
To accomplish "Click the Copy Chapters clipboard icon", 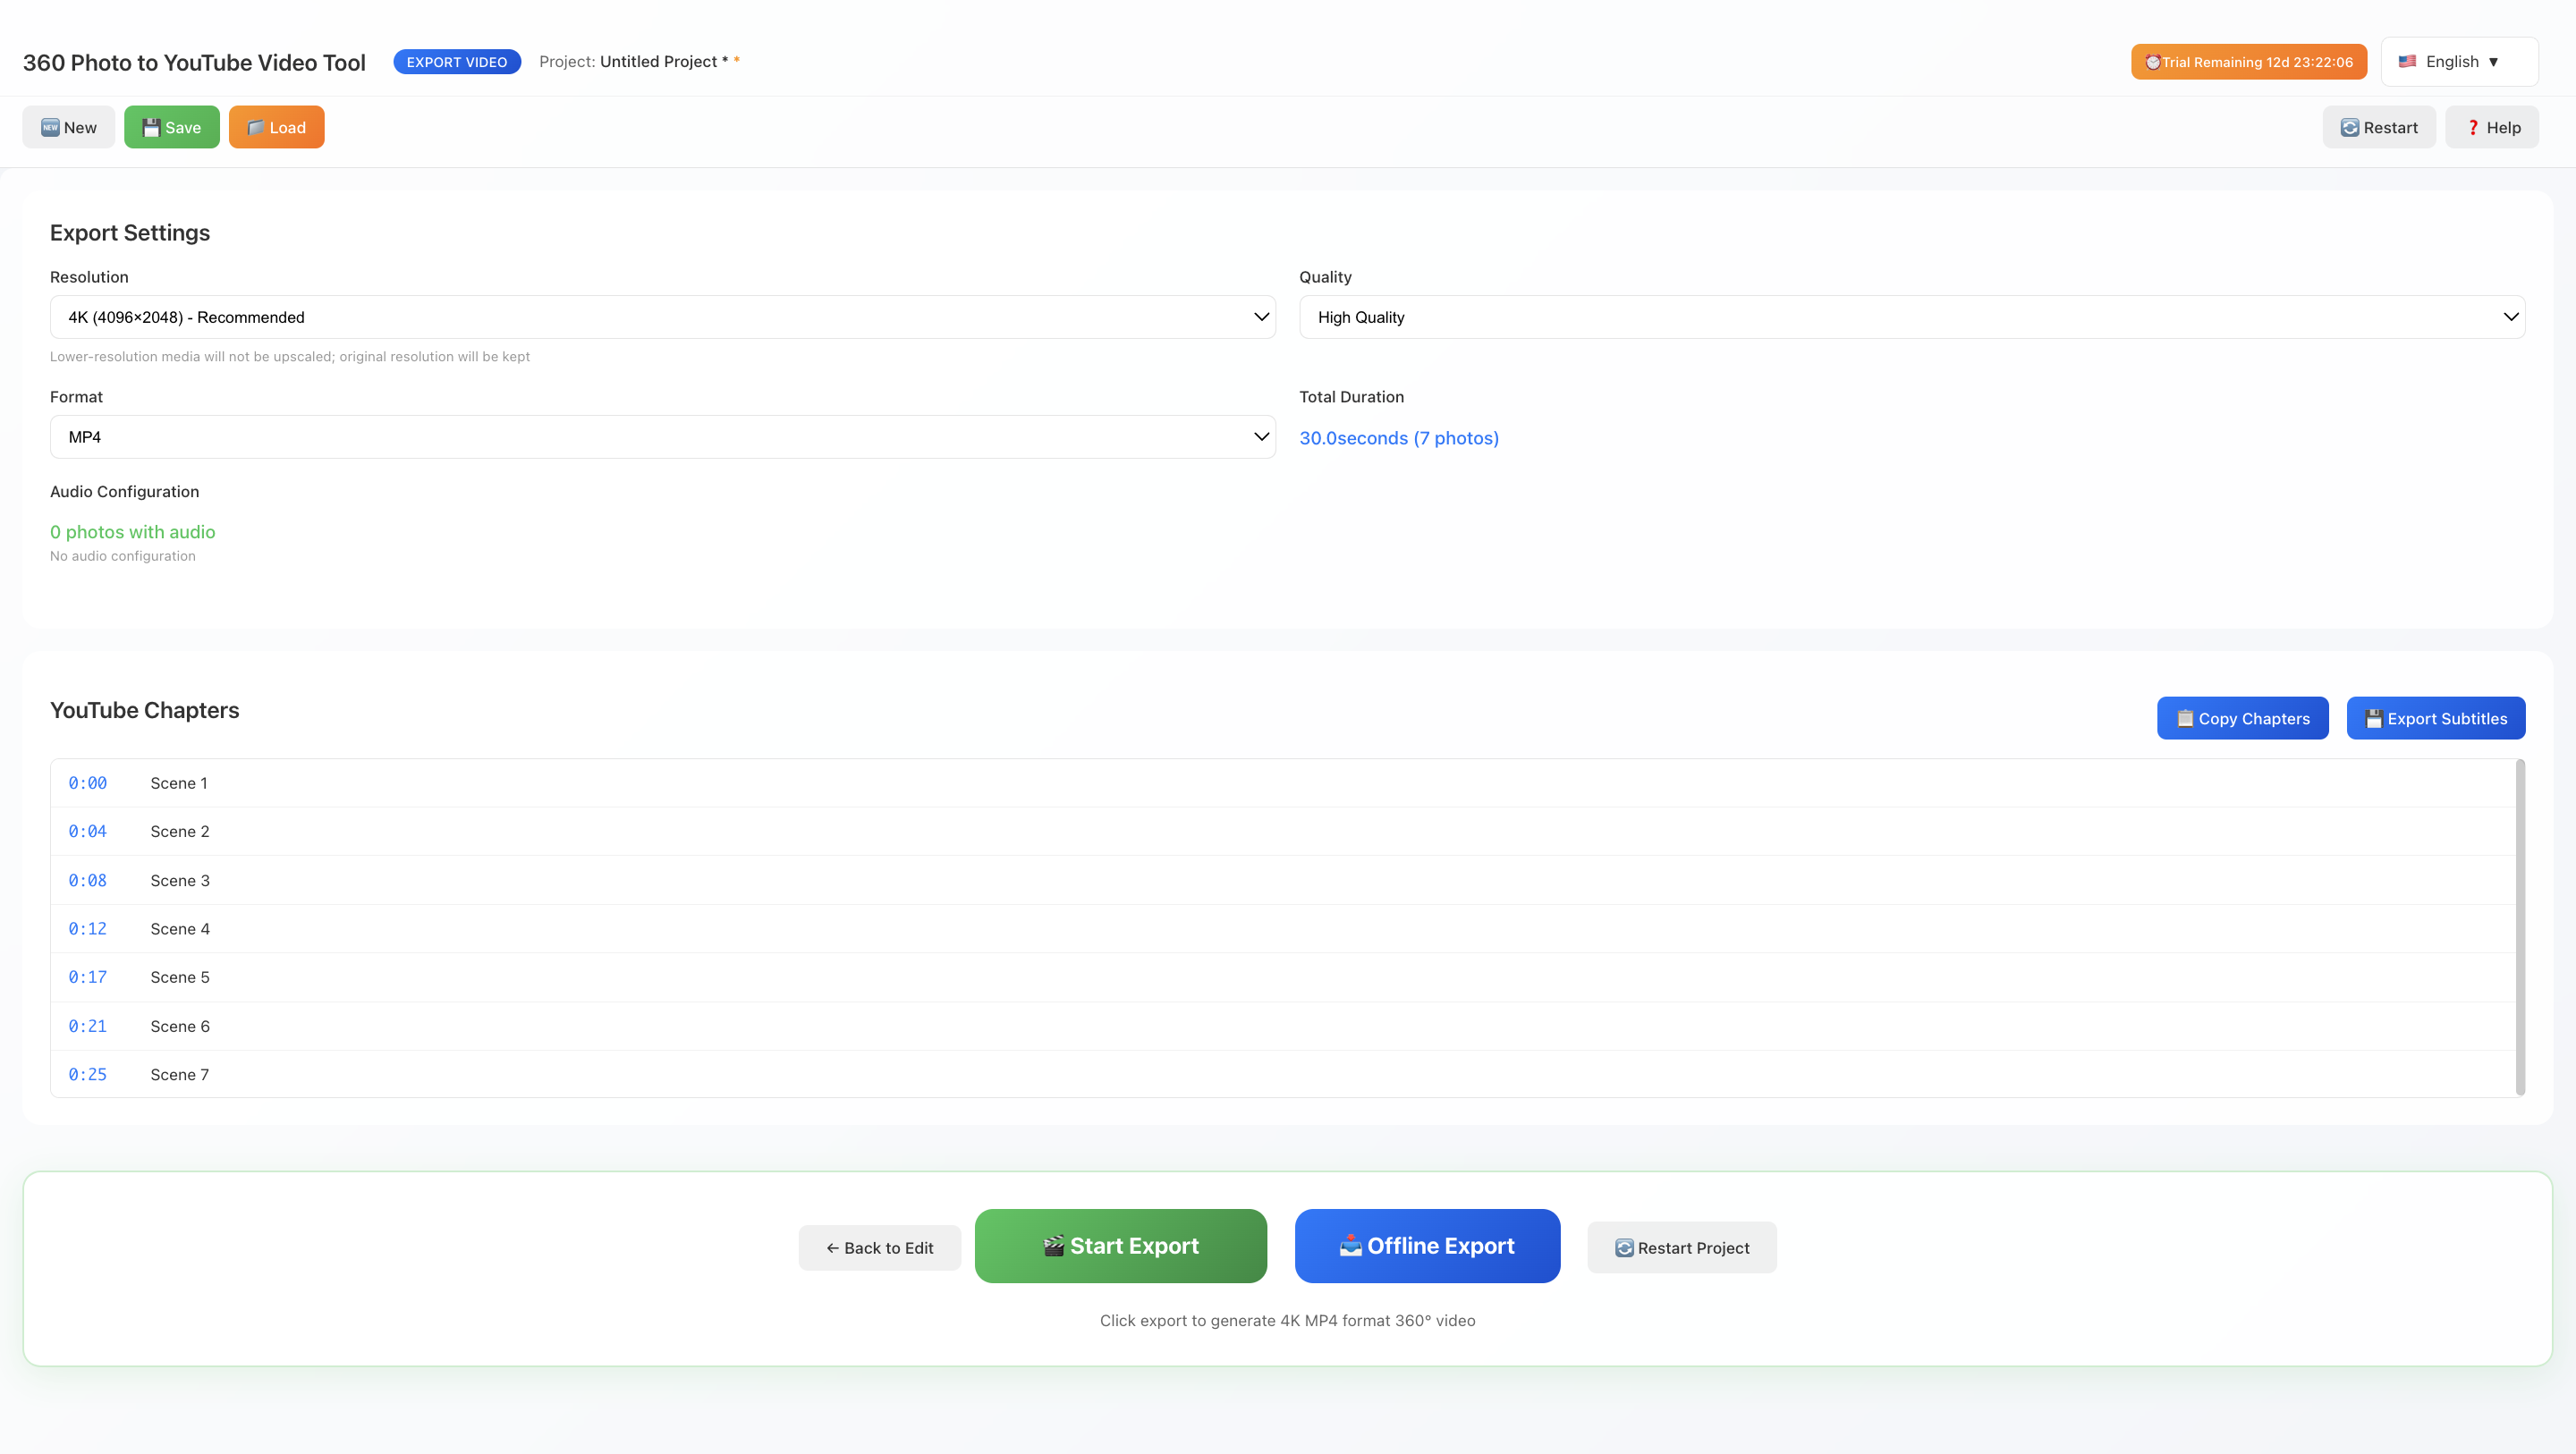I will 2185,718.
